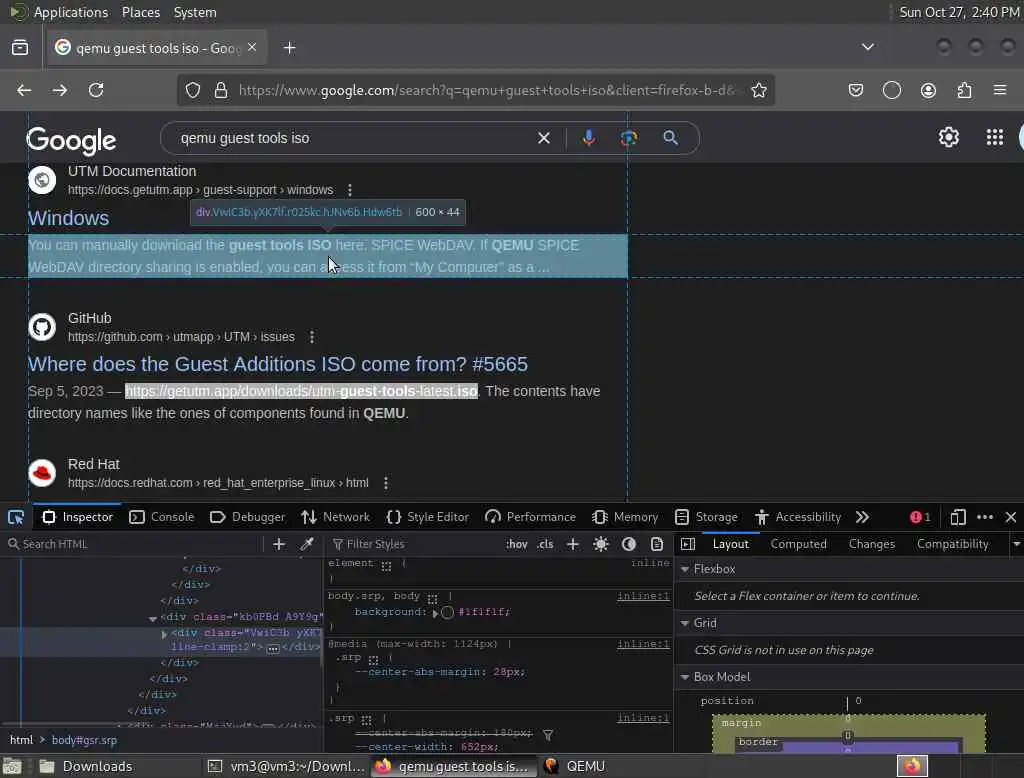Switch to the Debugger tab
Image resolution: width=1024 pixels, height=778 pixels.
pos(248,517)
